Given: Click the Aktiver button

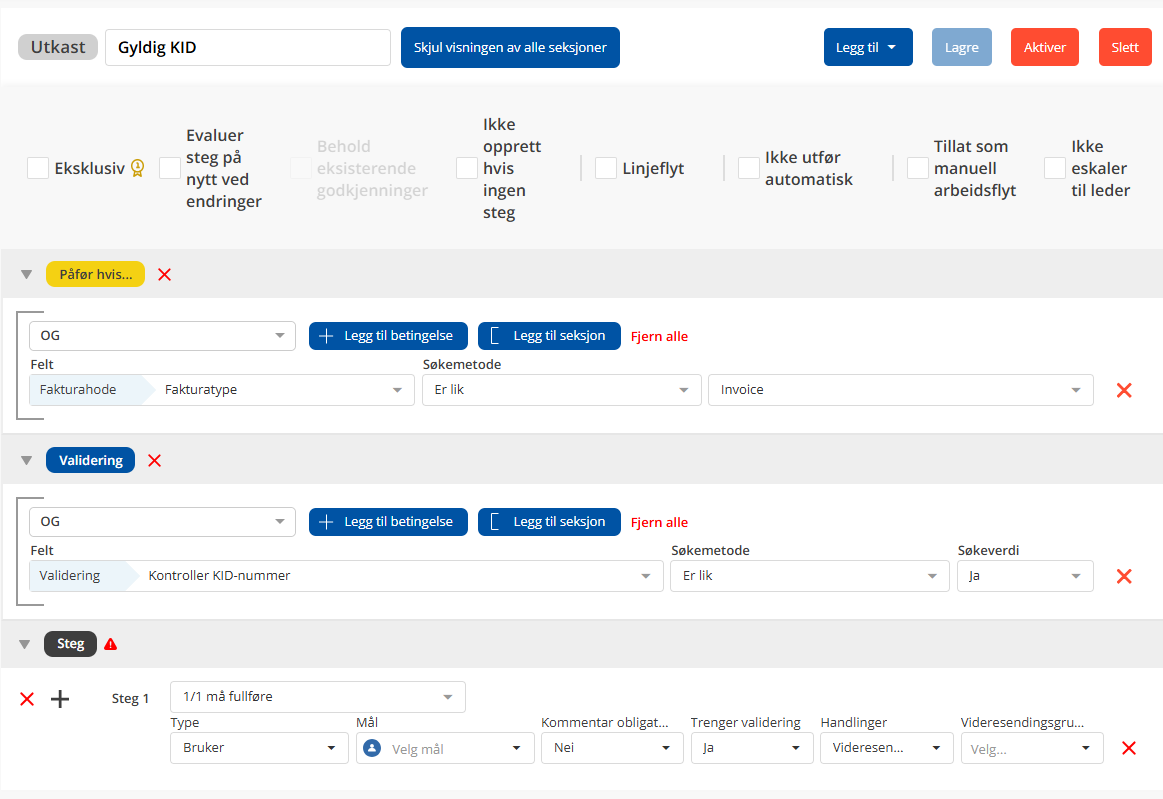Looking at the screenshot, I should (1044, 47).
